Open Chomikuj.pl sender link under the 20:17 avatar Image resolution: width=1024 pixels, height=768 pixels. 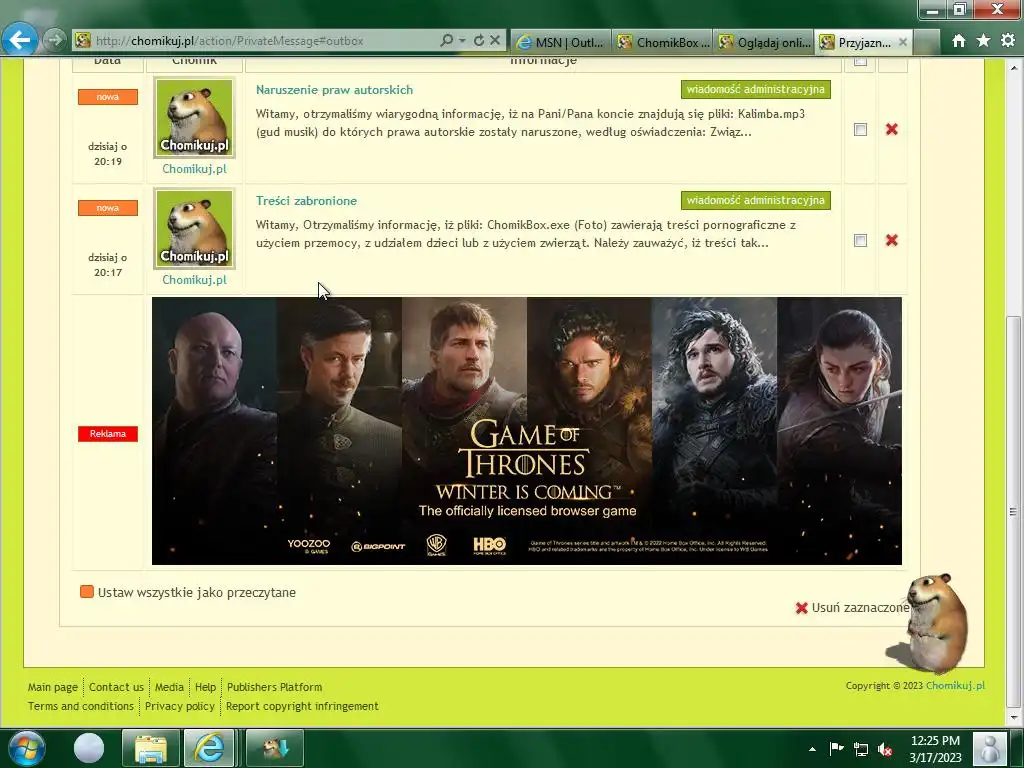tap(194, 280)
